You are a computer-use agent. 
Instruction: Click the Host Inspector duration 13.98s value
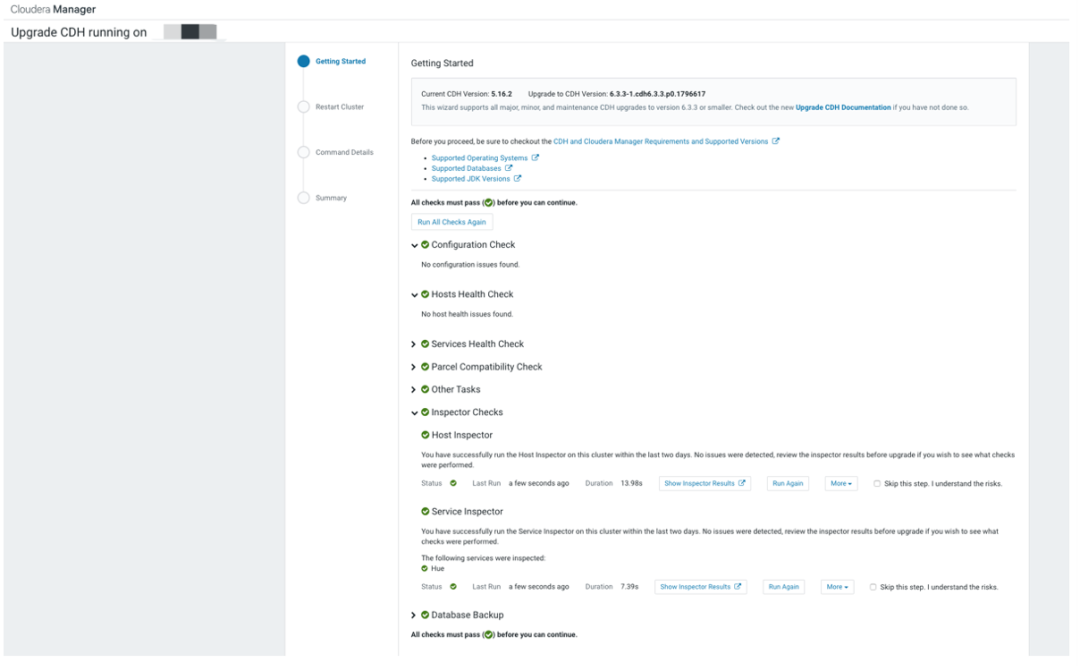pos(632,484)
